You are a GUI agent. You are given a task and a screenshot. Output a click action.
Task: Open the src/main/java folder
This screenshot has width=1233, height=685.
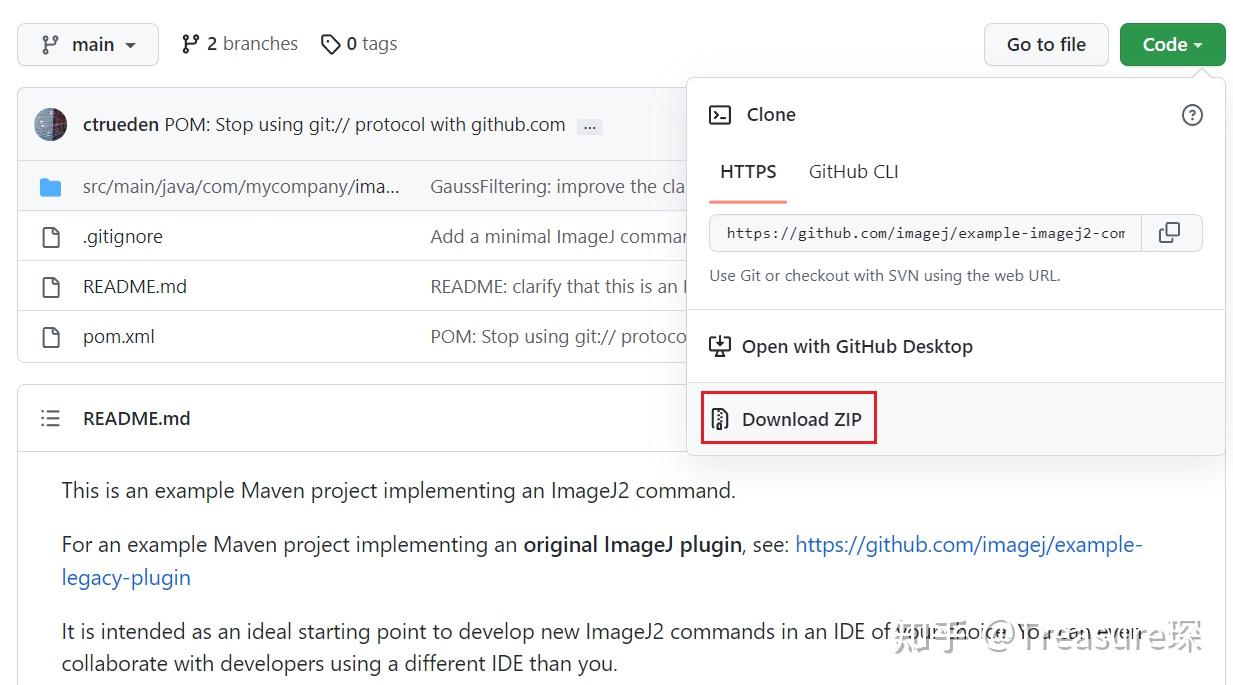tap(240, 187)
